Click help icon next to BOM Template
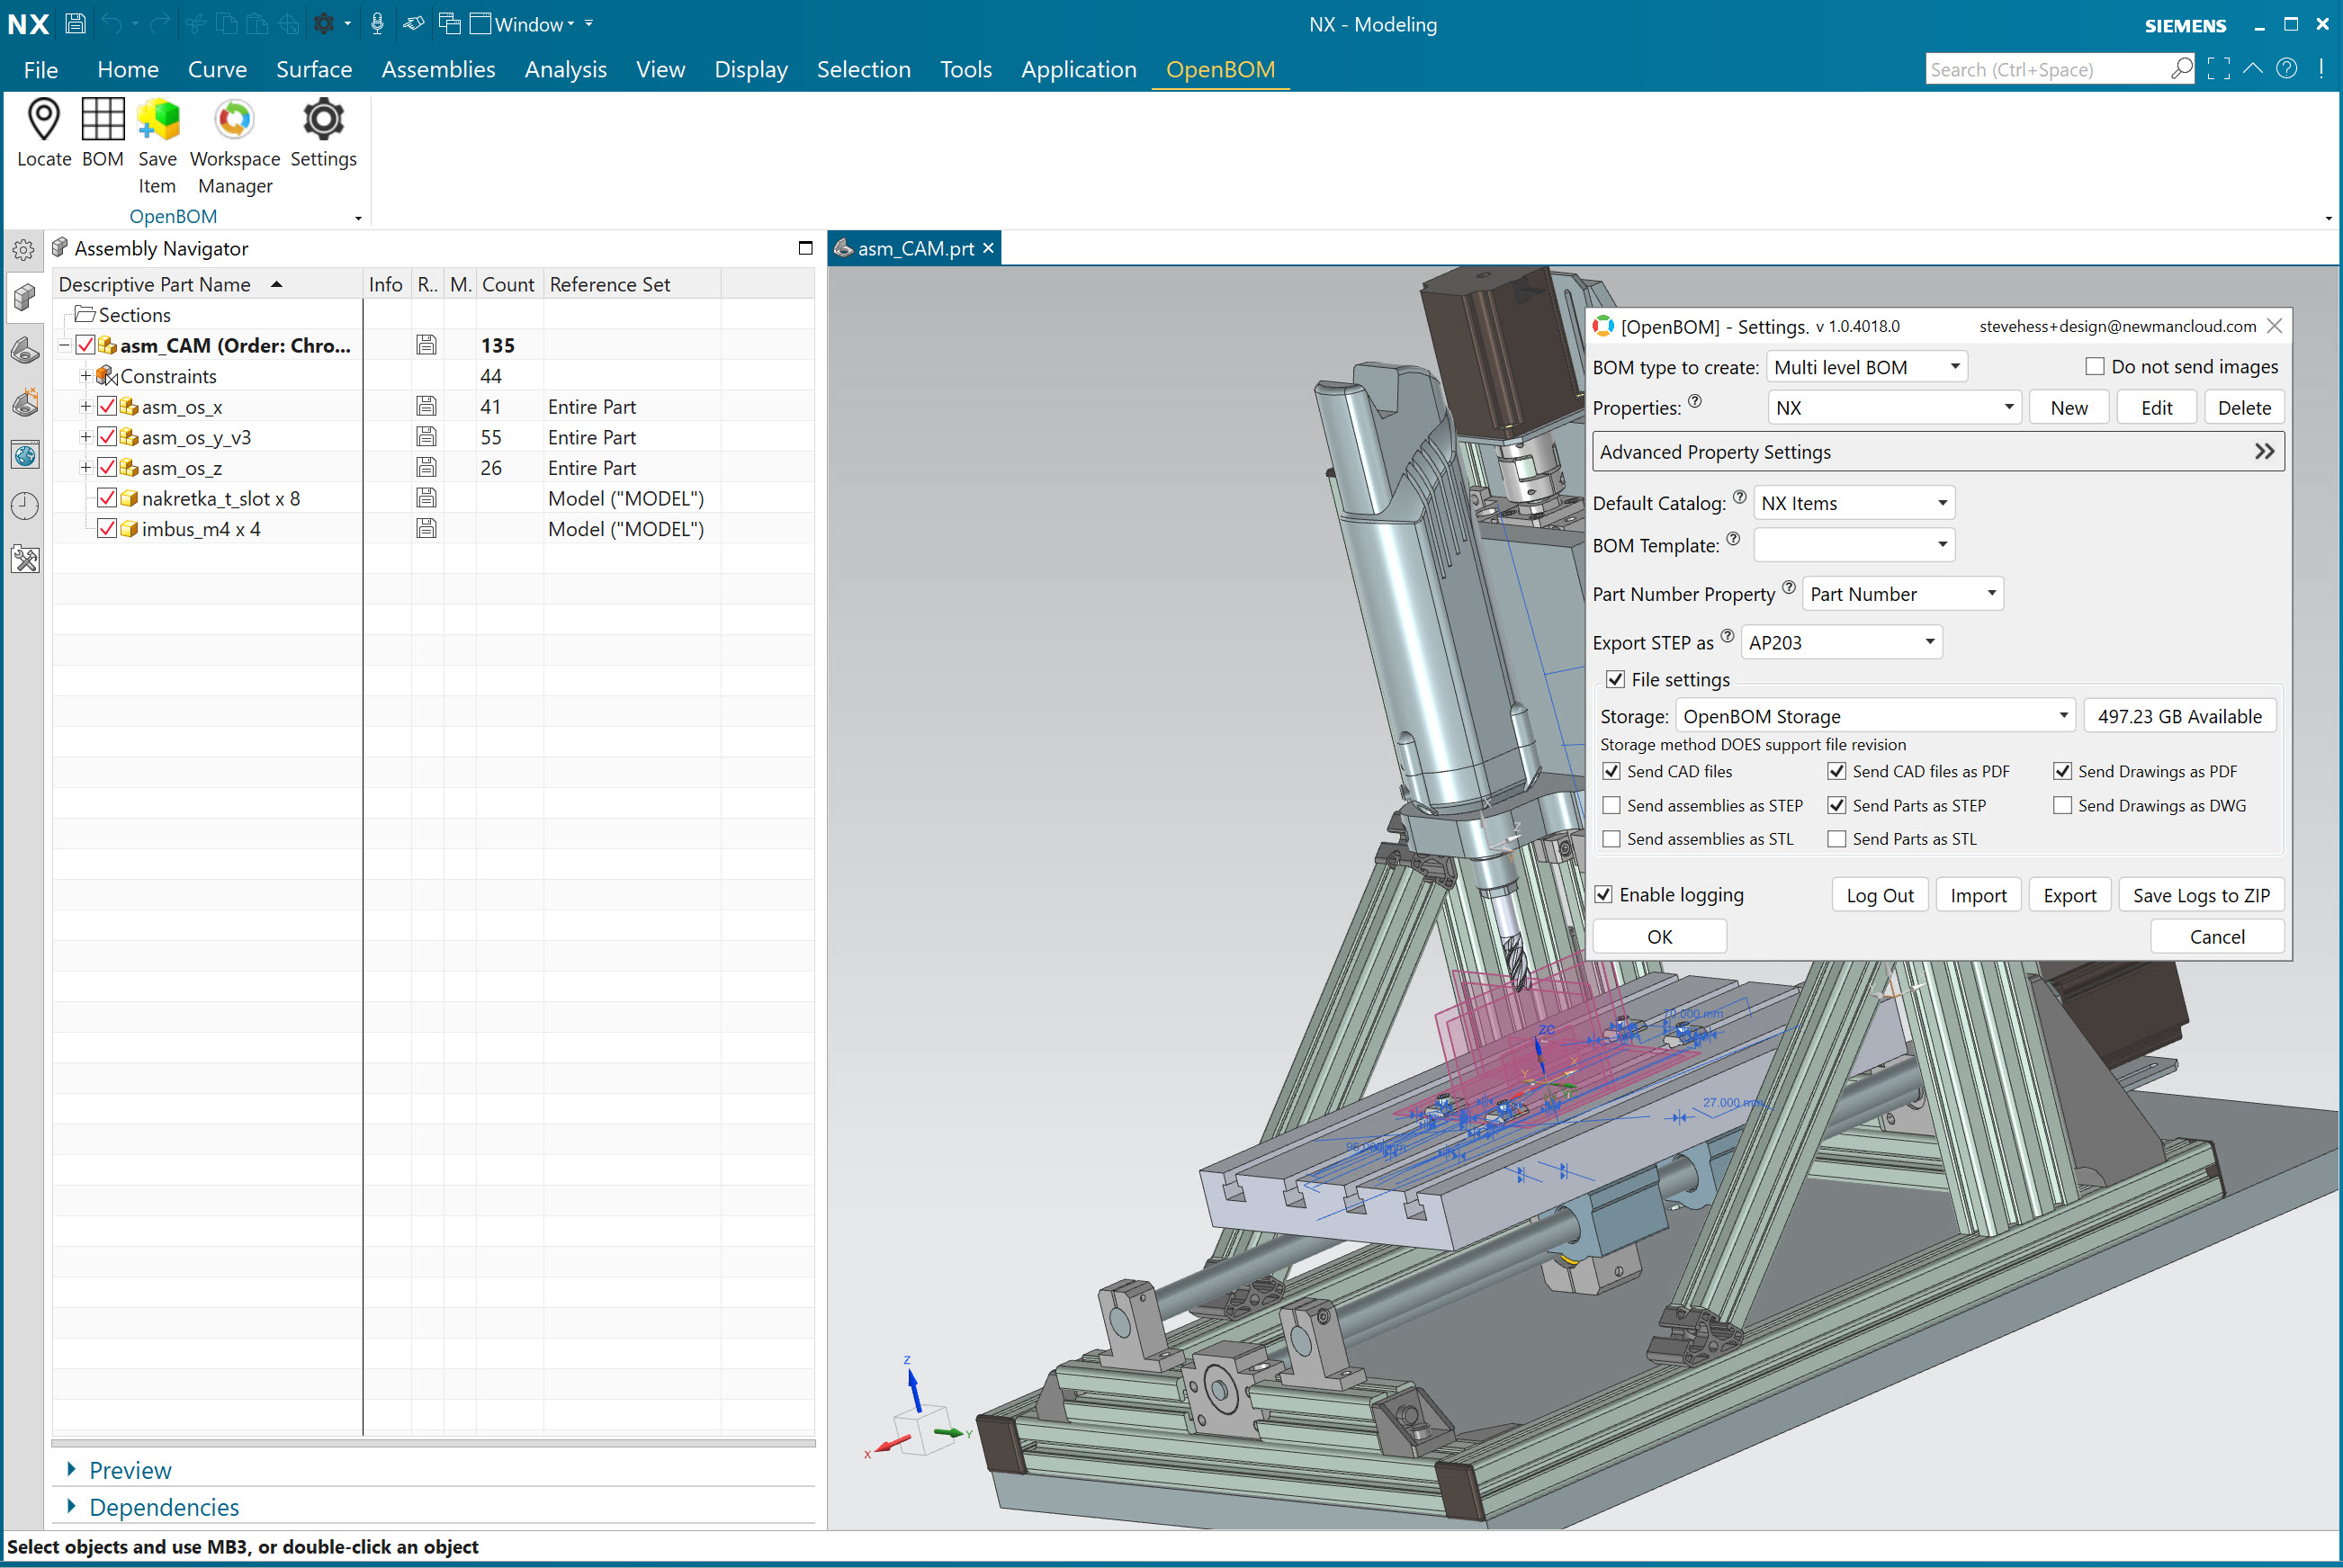The image size is (2343, 1568). click(x=1733, y=539)
